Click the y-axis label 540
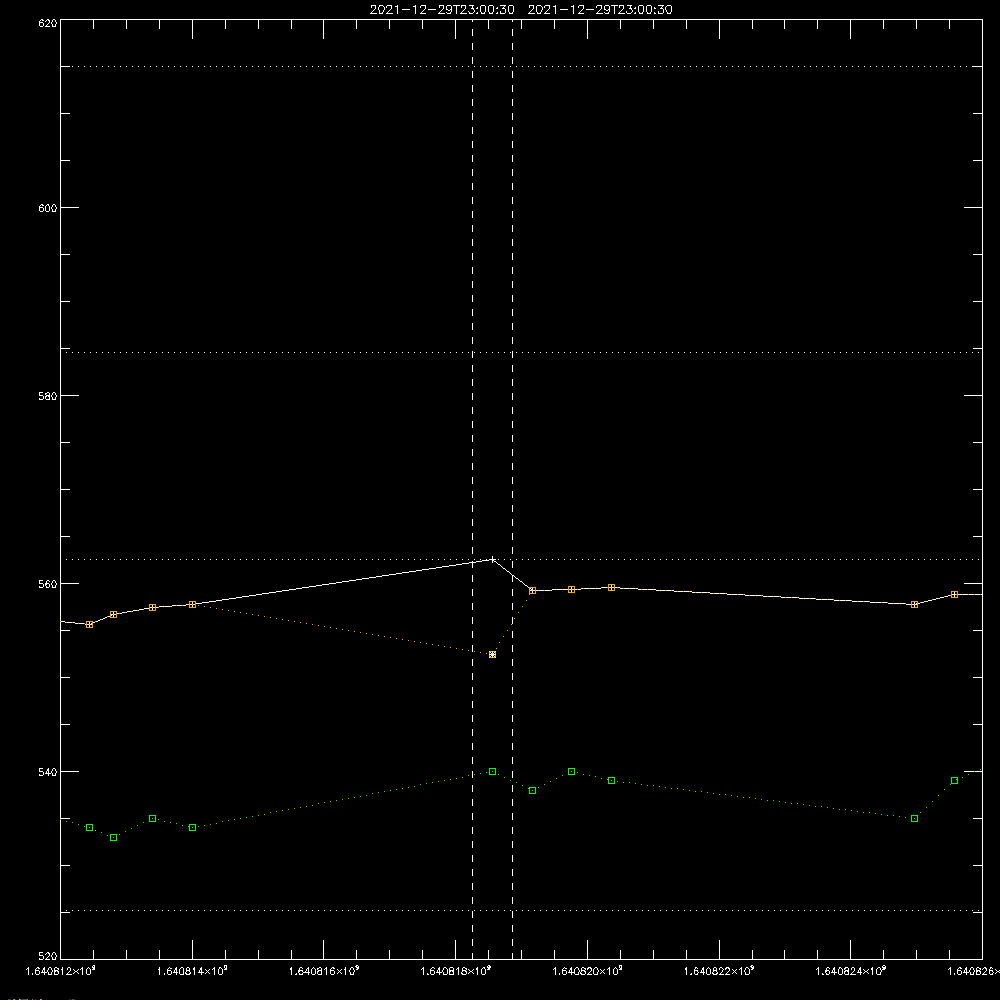The height and width of the screenshot is (1000, 1000). point(48,772)
